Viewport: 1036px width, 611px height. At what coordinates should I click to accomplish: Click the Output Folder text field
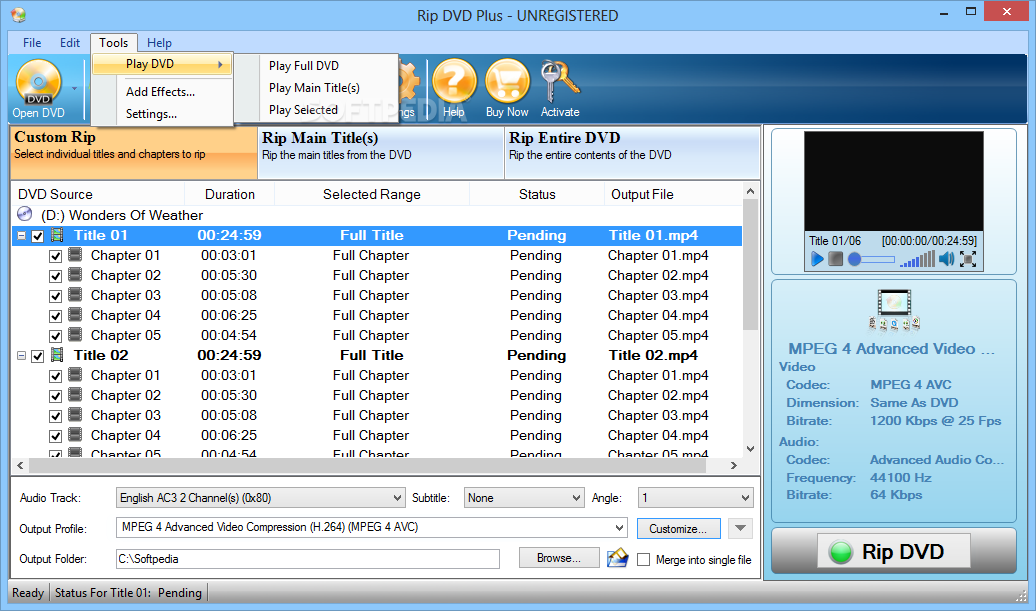(x=308, y=559)
